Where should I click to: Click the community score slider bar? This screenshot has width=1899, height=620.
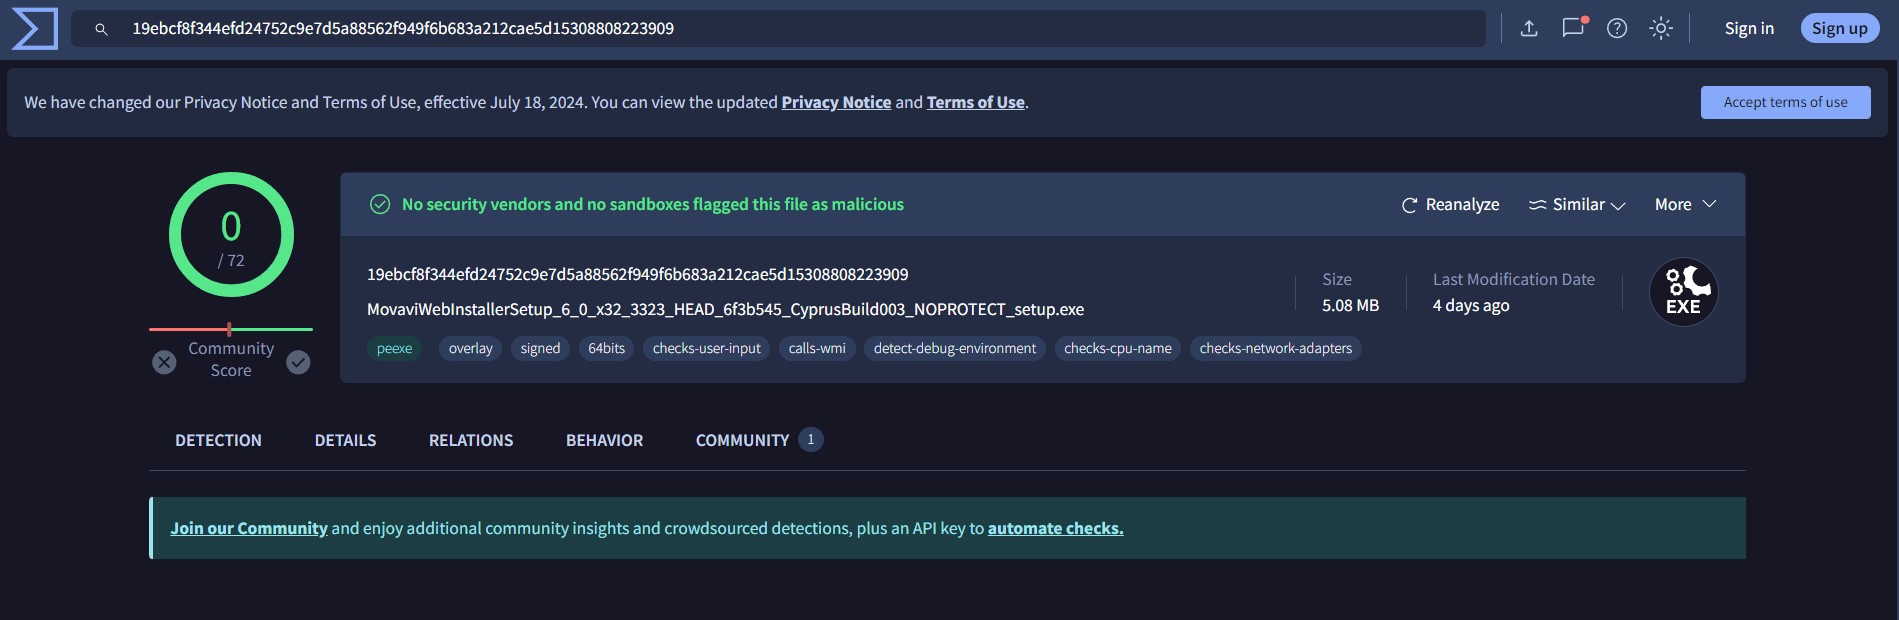coord(231,329)
